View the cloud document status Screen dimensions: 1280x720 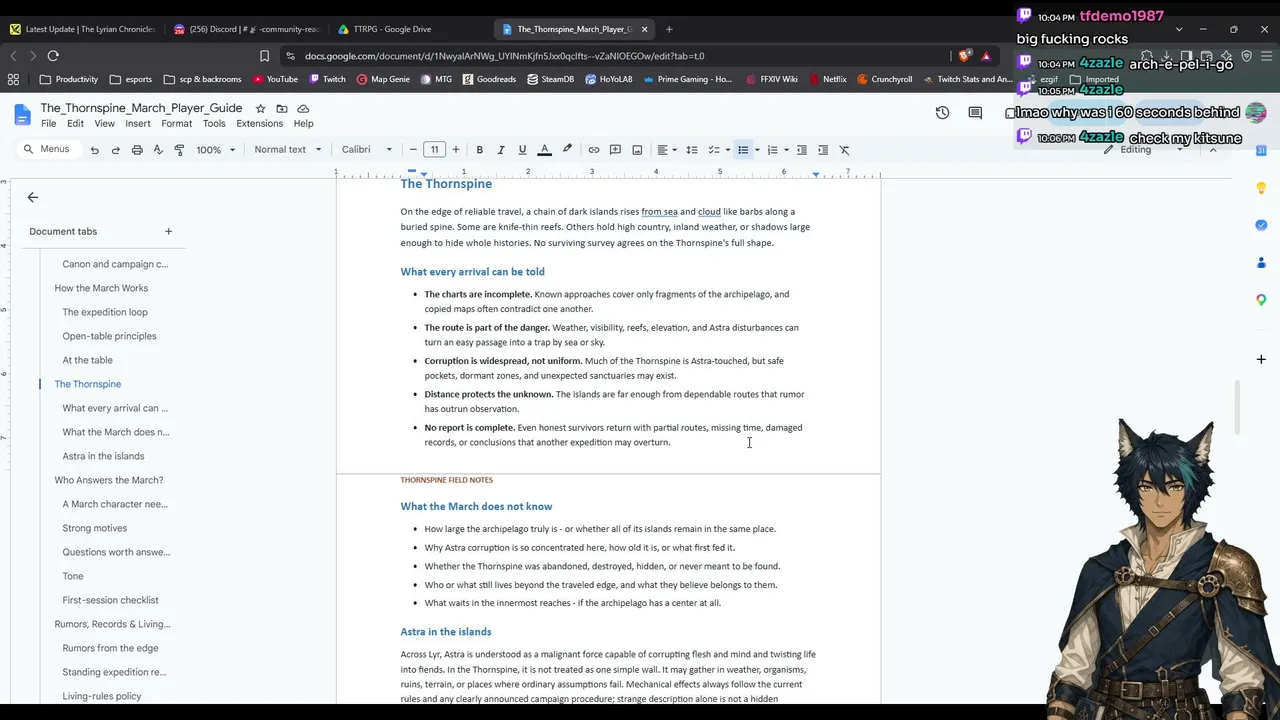[303, 108]
